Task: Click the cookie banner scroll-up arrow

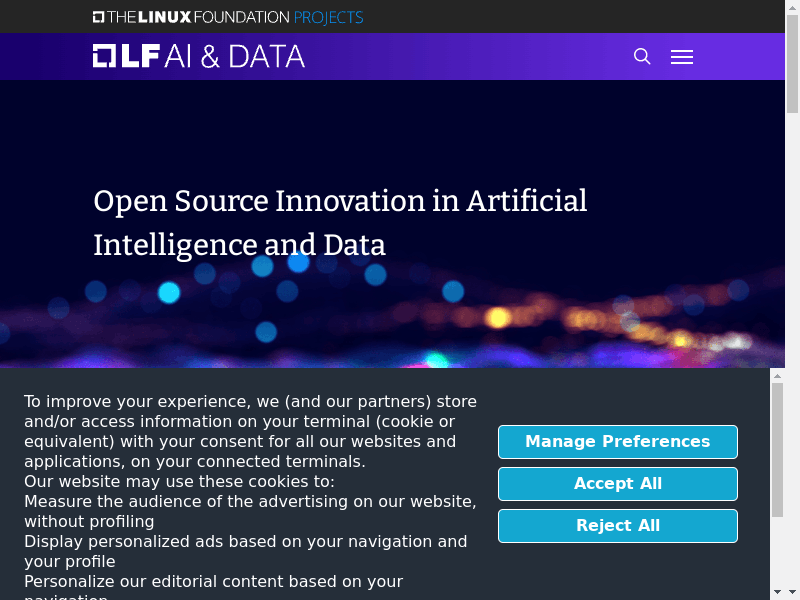Action: point(777,376)
